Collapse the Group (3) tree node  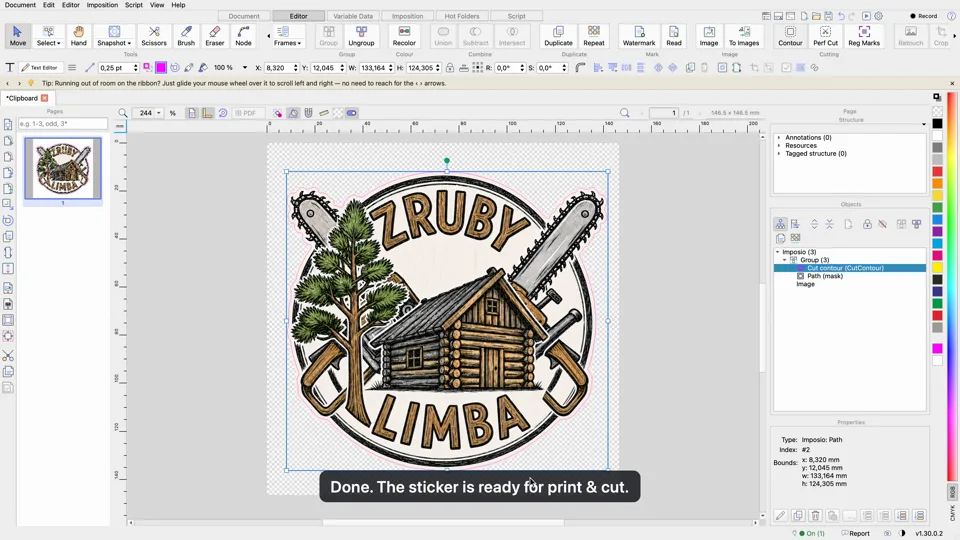(785, 260)
